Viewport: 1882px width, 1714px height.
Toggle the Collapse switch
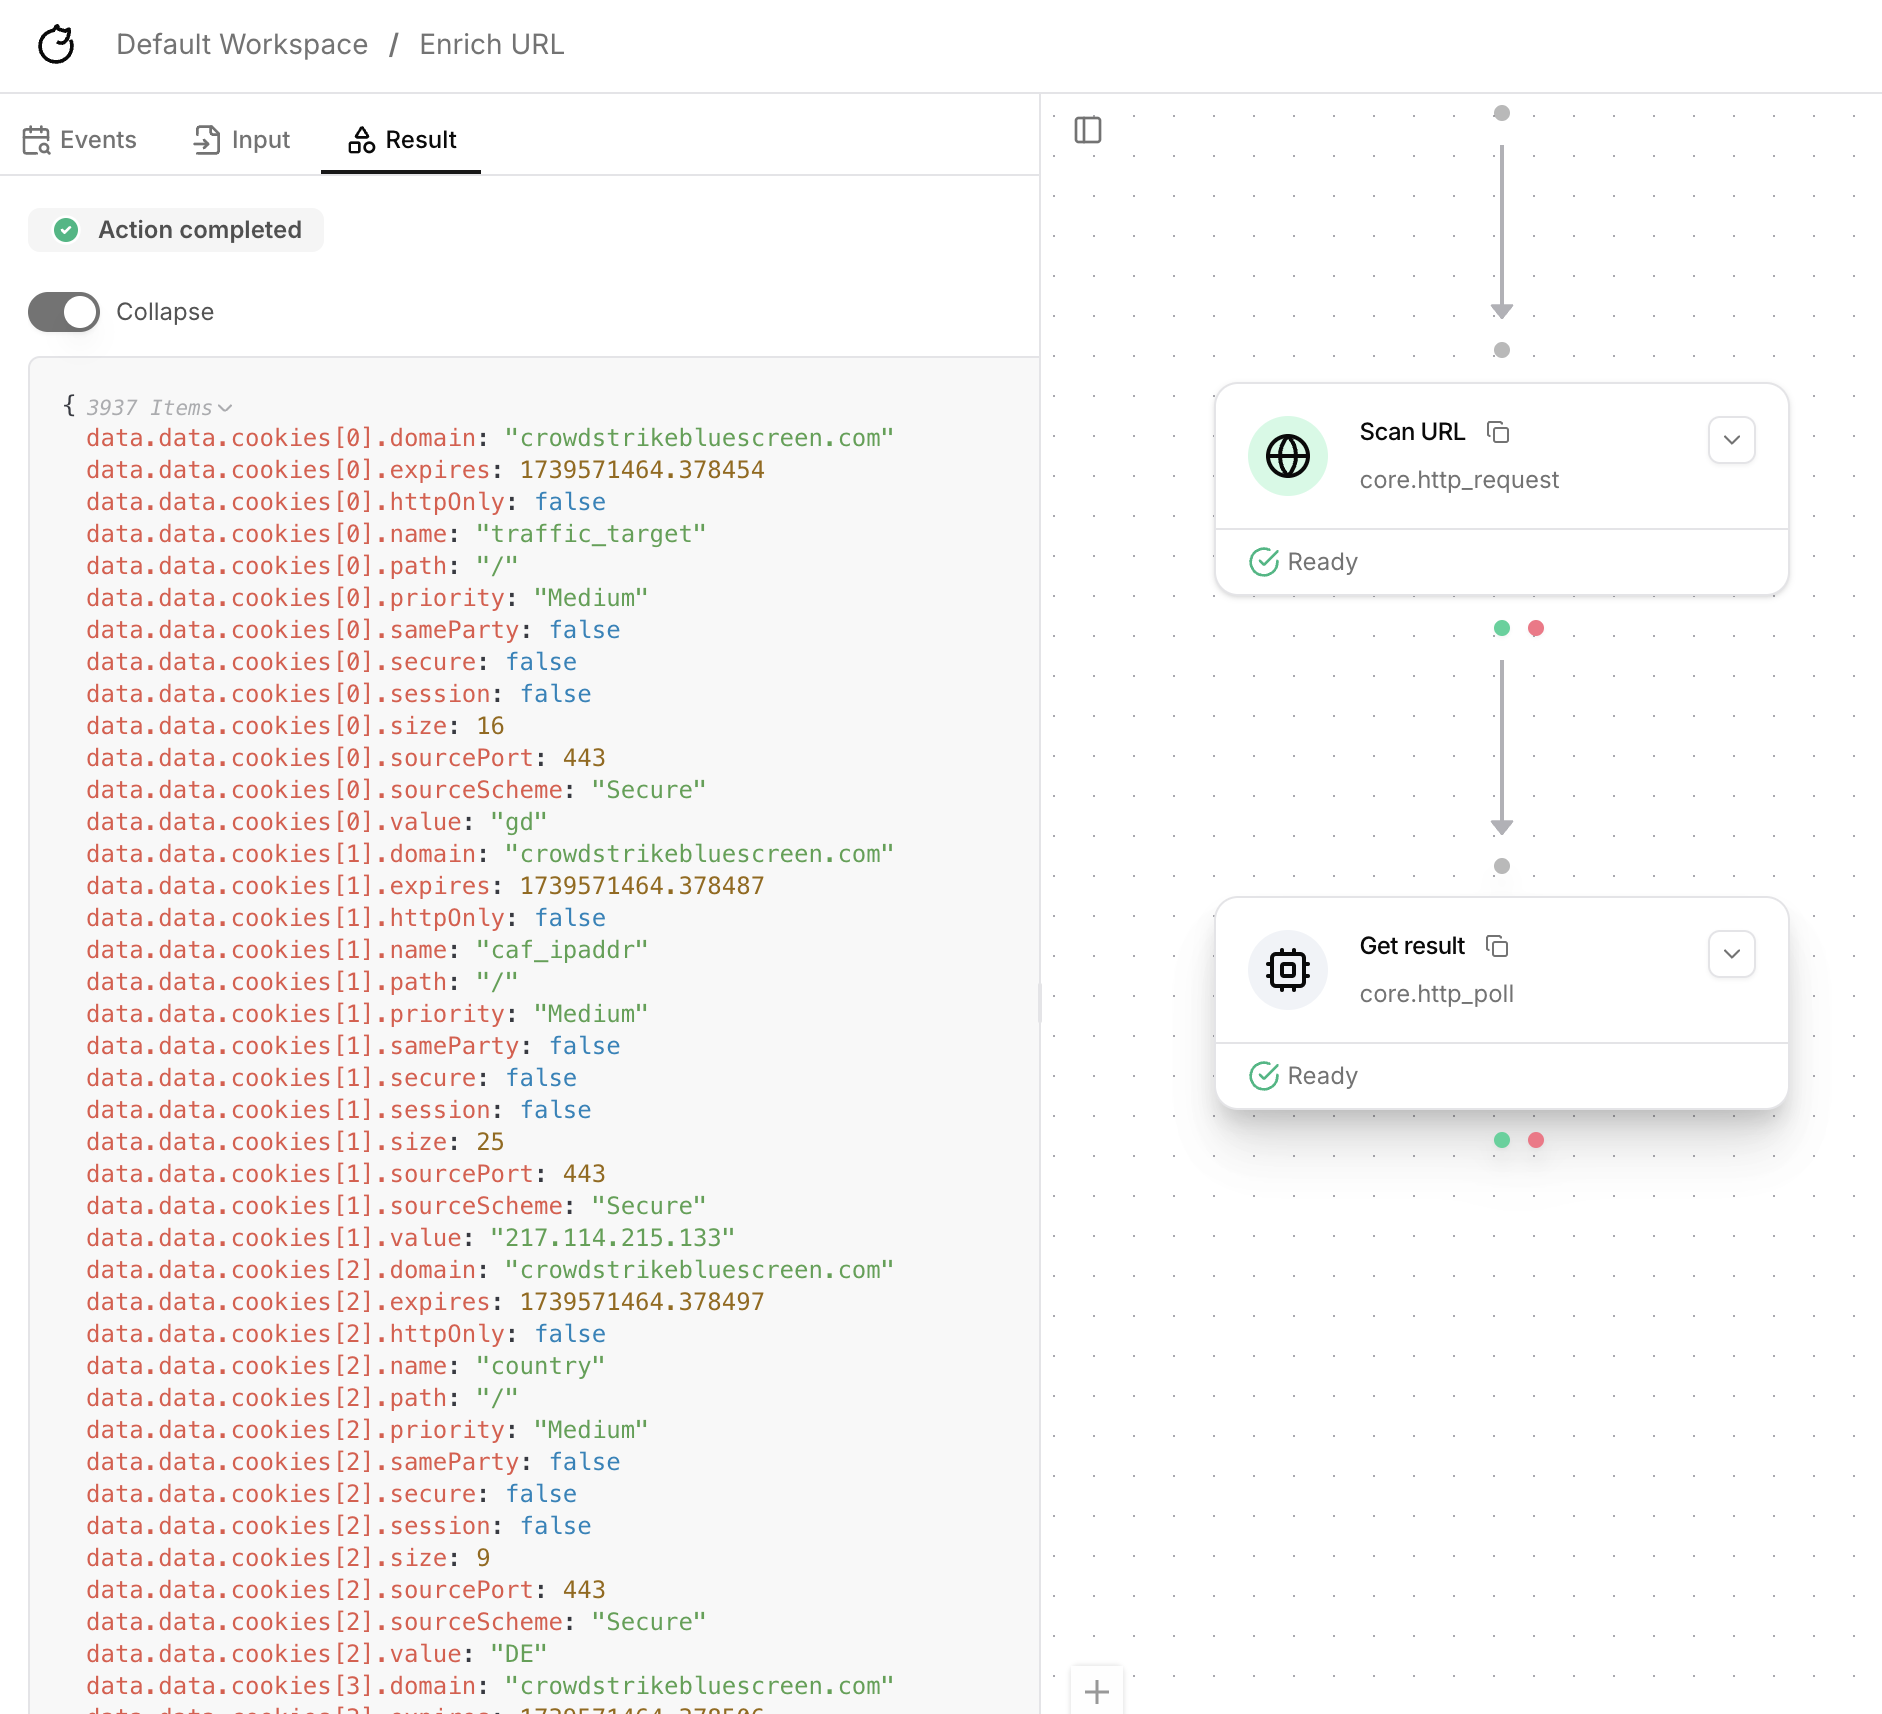64,312
